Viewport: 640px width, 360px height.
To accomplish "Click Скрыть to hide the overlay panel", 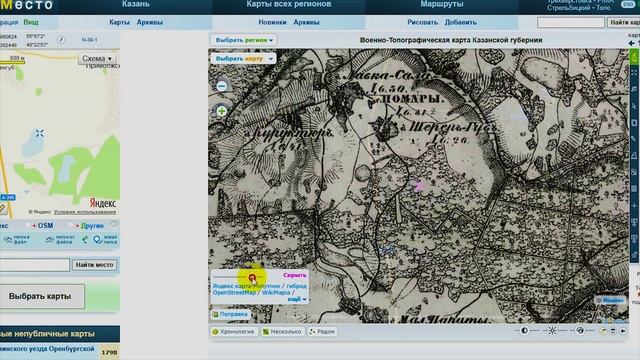I will [x=295, y=275].
